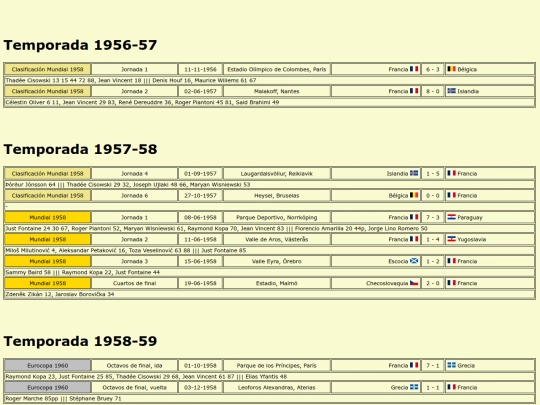
Task: Click the scorers line starting with Raymond Kopa 23
Action: (x=269, y=377)
